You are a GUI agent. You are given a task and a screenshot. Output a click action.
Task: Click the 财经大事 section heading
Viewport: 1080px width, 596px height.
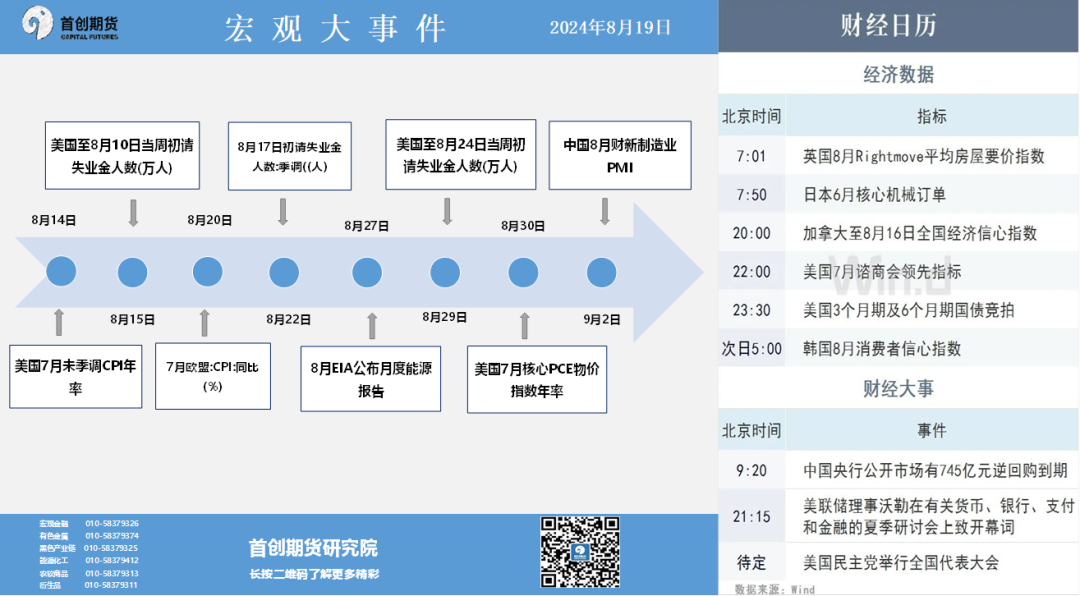pyautogui.click(x=899, y=389)
